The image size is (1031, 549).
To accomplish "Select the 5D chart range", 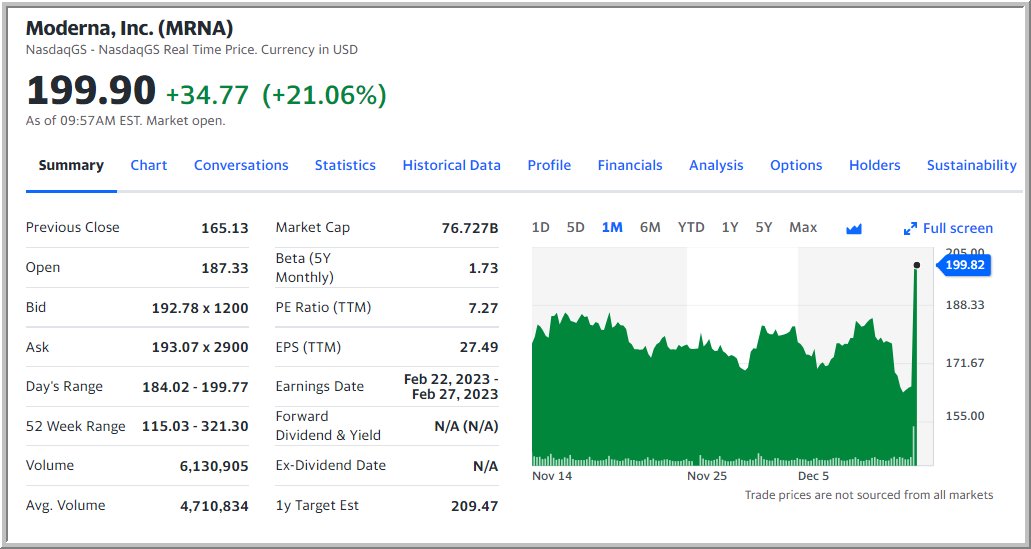I will click(575, 227).
